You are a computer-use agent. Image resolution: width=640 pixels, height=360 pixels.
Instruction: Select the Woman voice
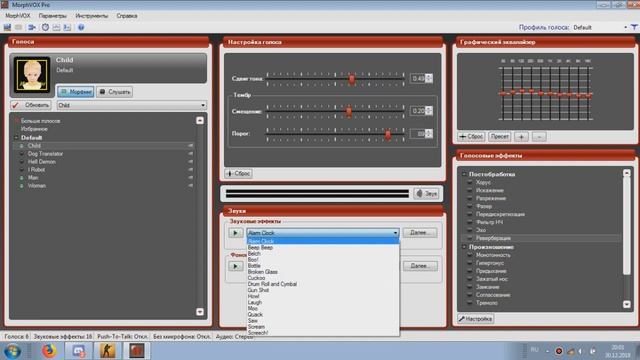pyautogui.click(x=37, y=186)
